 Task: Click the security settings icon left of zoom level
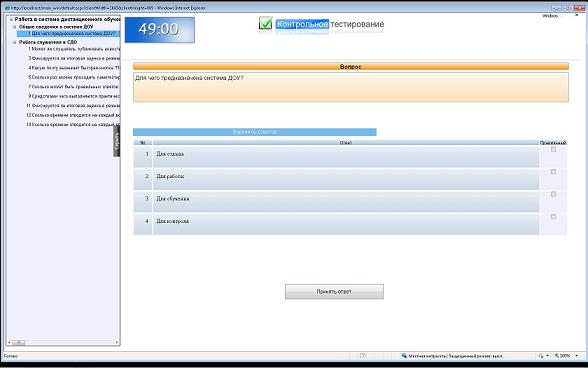pyautogui.click(x=541, y=356)
